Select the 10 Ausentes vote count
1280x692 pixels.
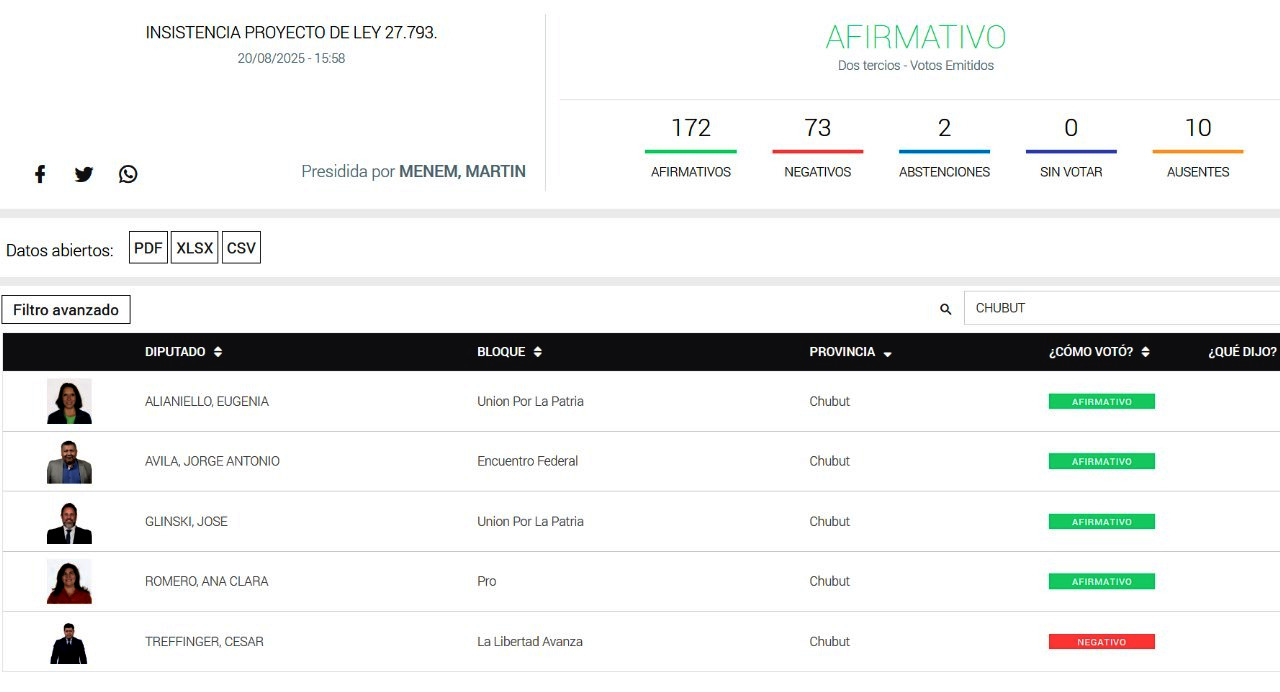click(x=1197, y=128)
